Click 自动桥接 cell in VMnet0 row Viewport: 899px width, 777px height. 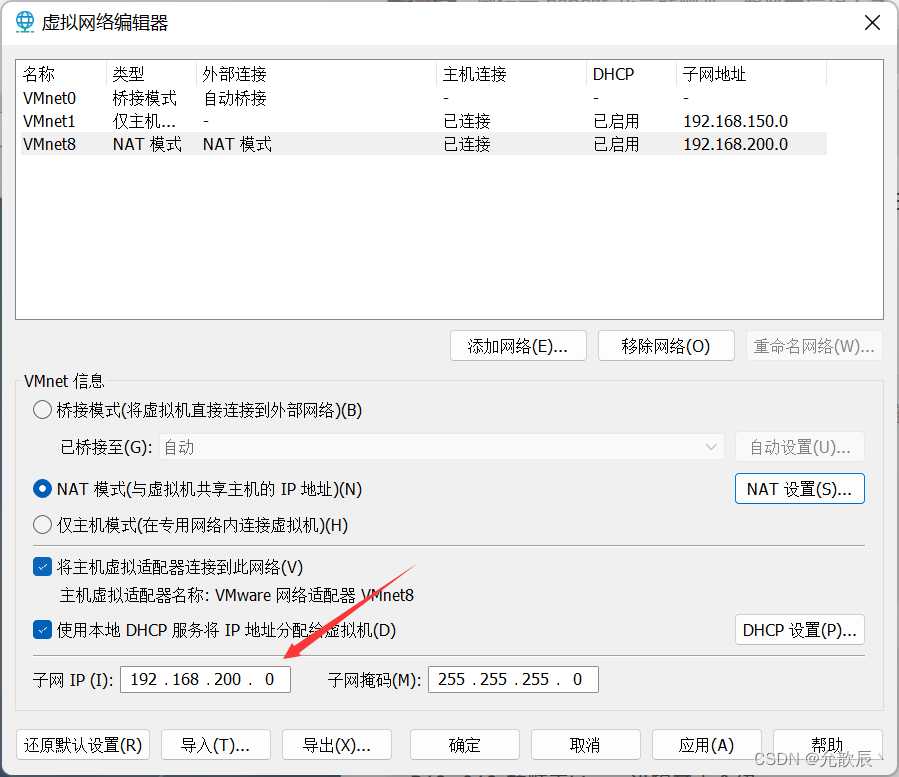pos(235,98)
